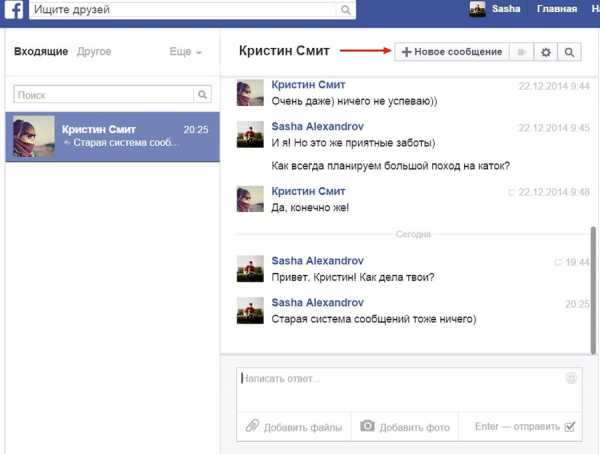Click the inbox search magnifier button

tap(202, 94)
